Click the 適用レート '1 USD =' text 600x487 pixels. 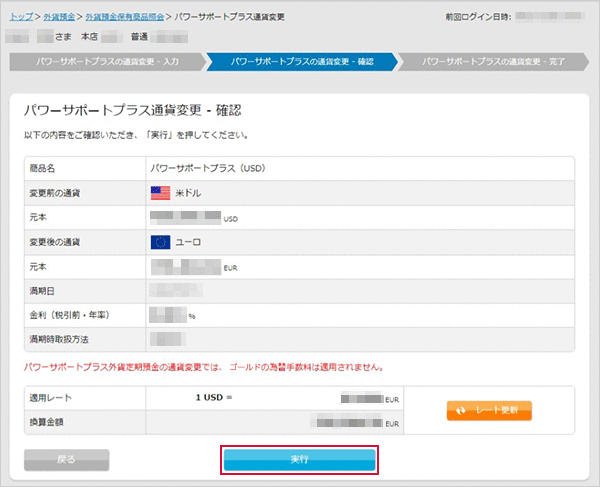click(x=214, y=397)
